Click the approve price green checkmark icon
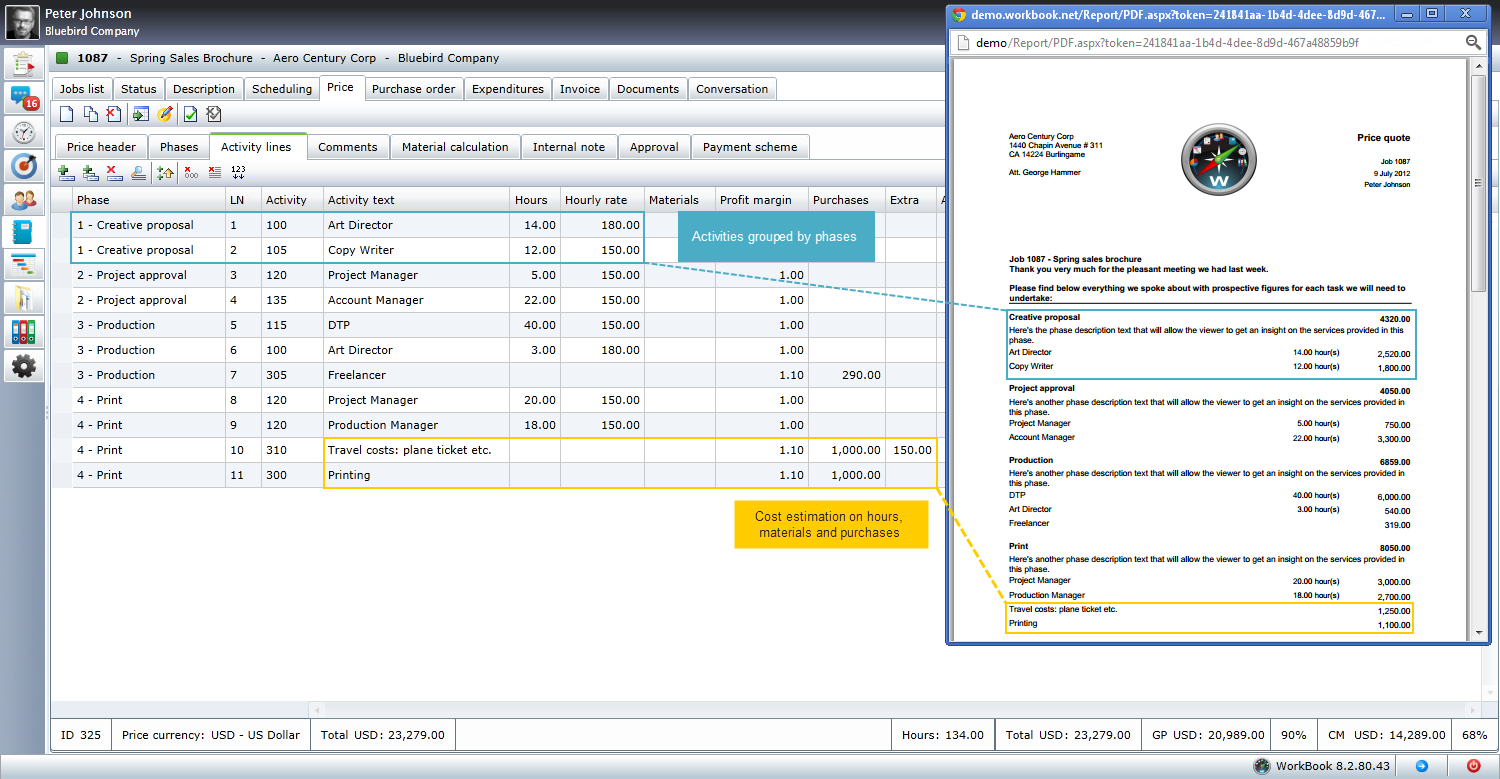Image resolution: width=1500 pixels, height=779 pixels. coord(190,114)
